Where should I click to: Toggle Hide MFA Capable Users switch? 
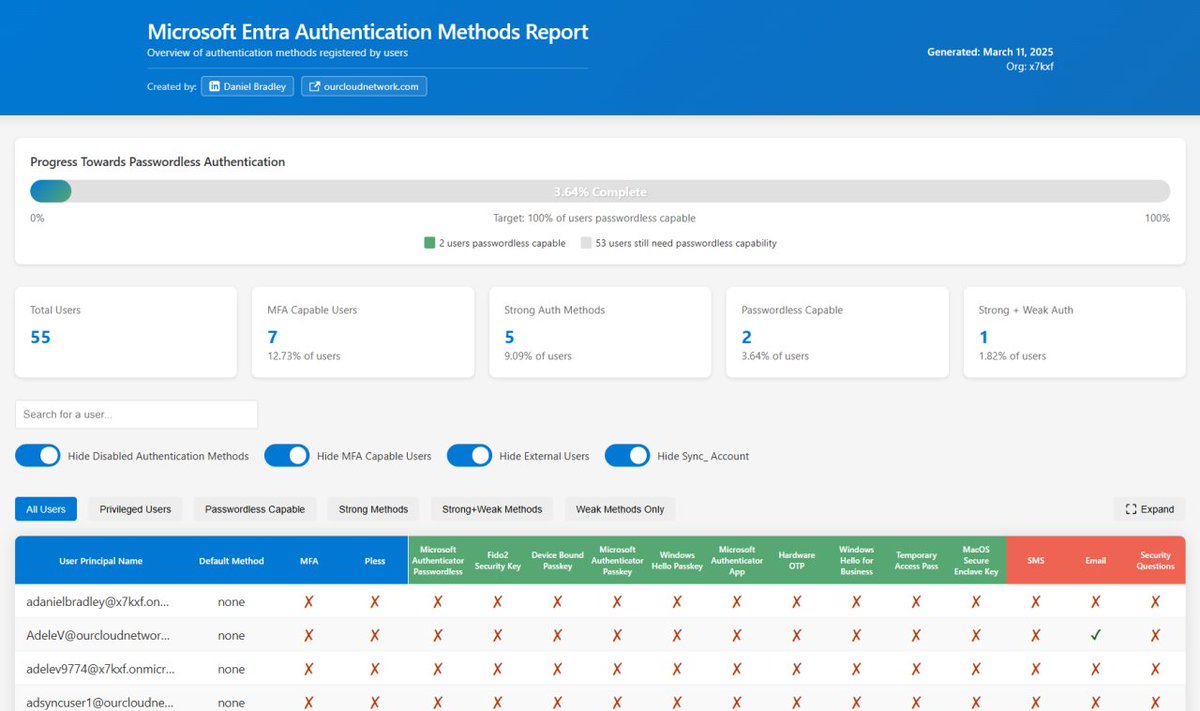[x=287, y=456]
